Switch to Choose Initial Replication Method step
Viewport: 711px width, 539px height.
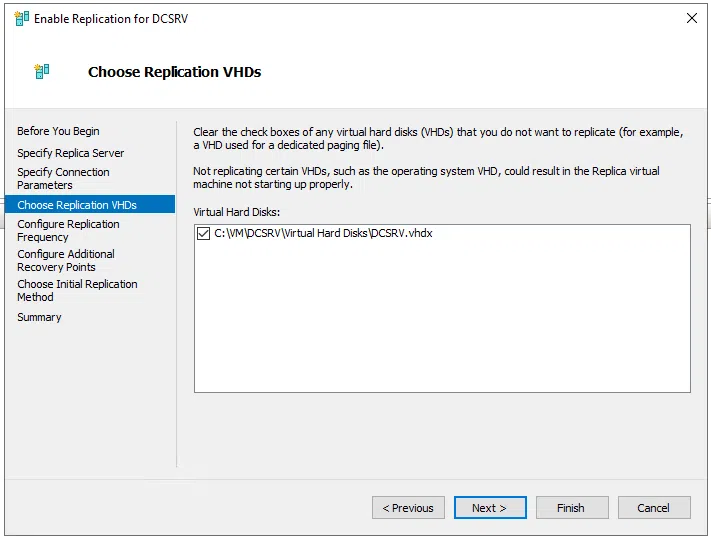[77, 290]
